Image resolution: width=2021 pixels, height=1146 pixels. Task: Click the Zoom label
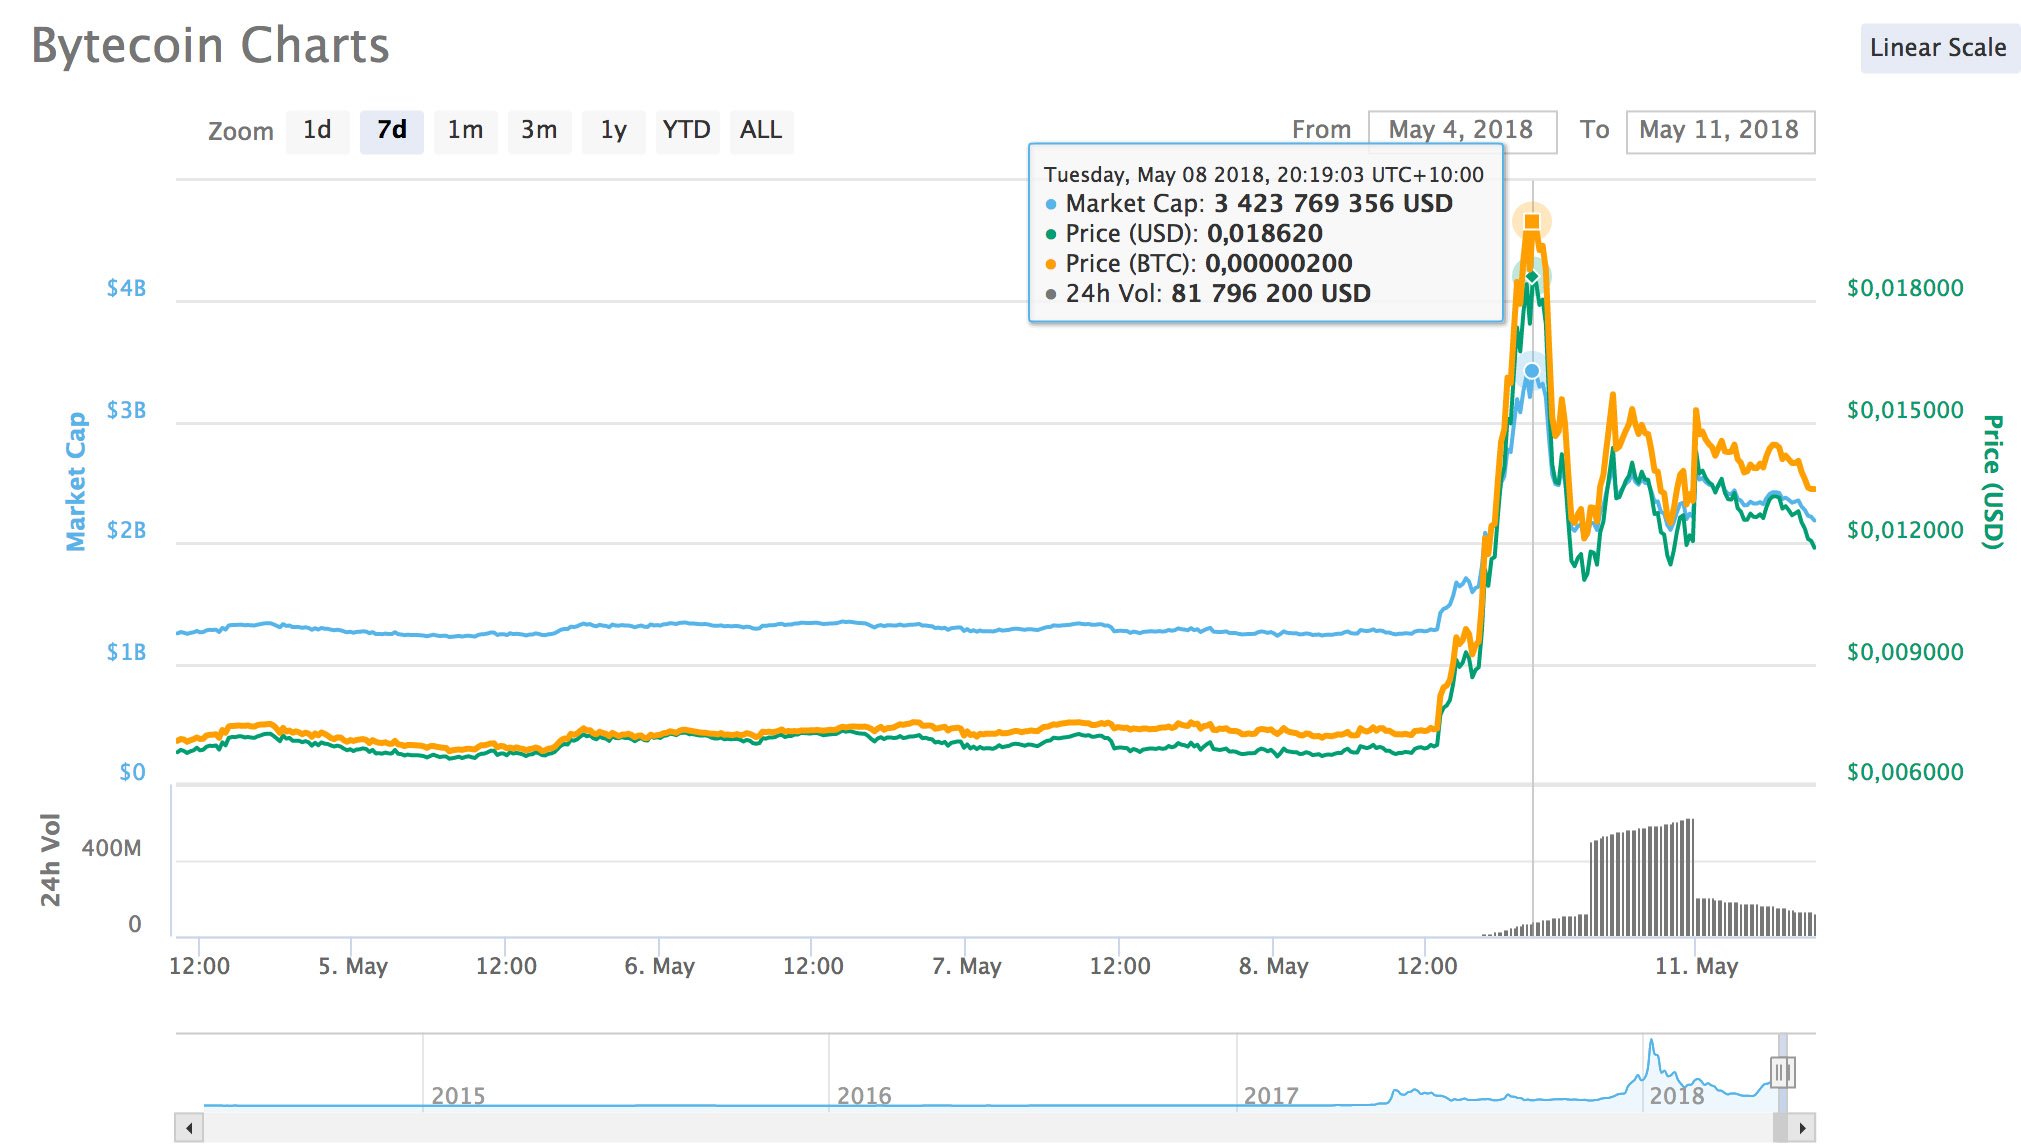pyautogui.click(x=240, y=132)
